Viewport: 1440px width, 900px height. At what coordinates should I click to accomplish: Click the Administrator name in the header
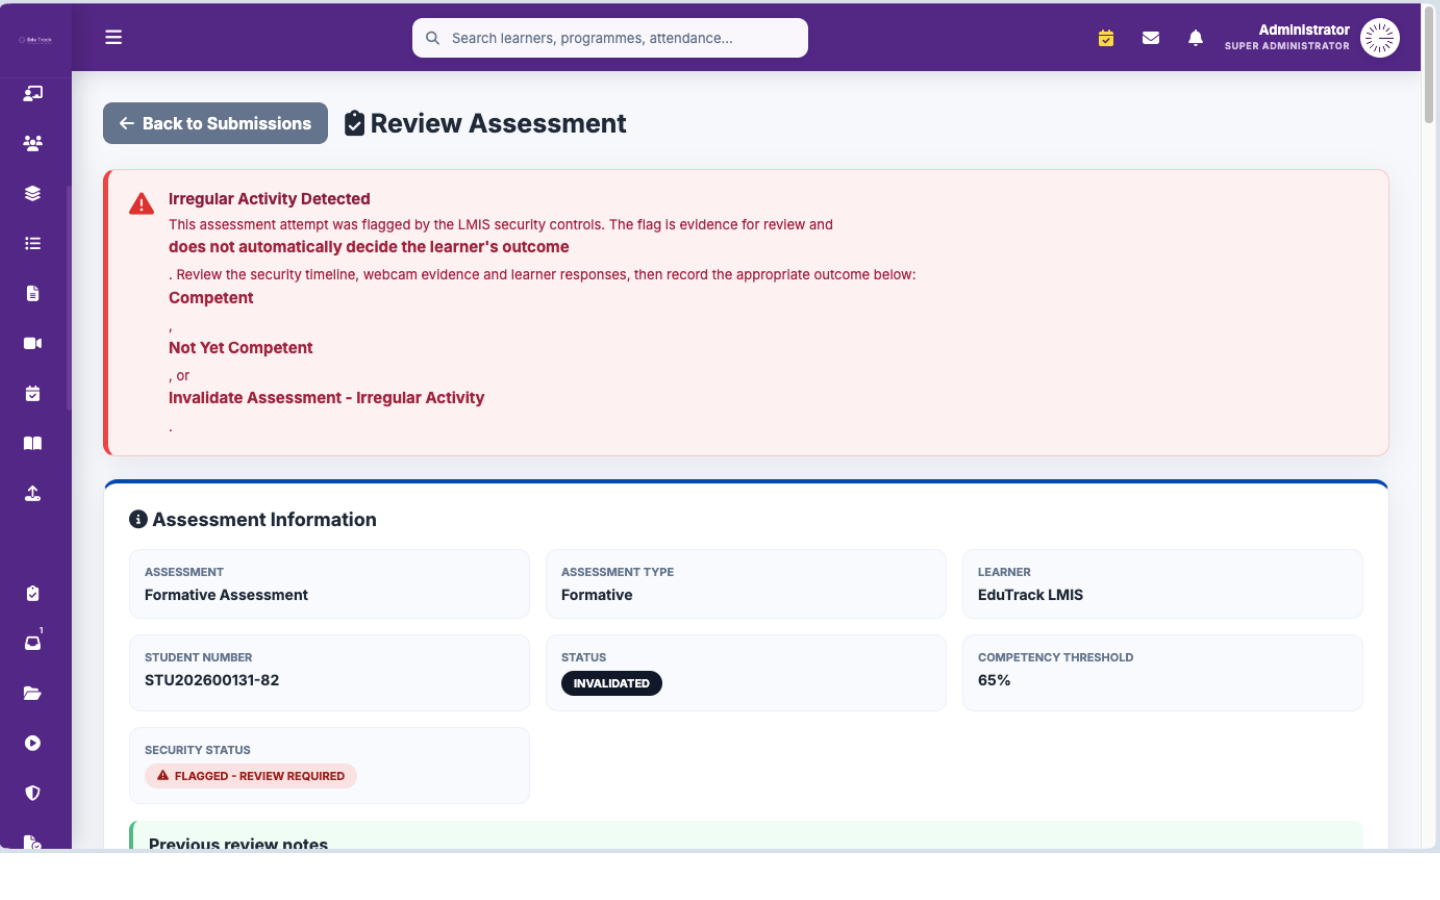[x=1304, y=30]
